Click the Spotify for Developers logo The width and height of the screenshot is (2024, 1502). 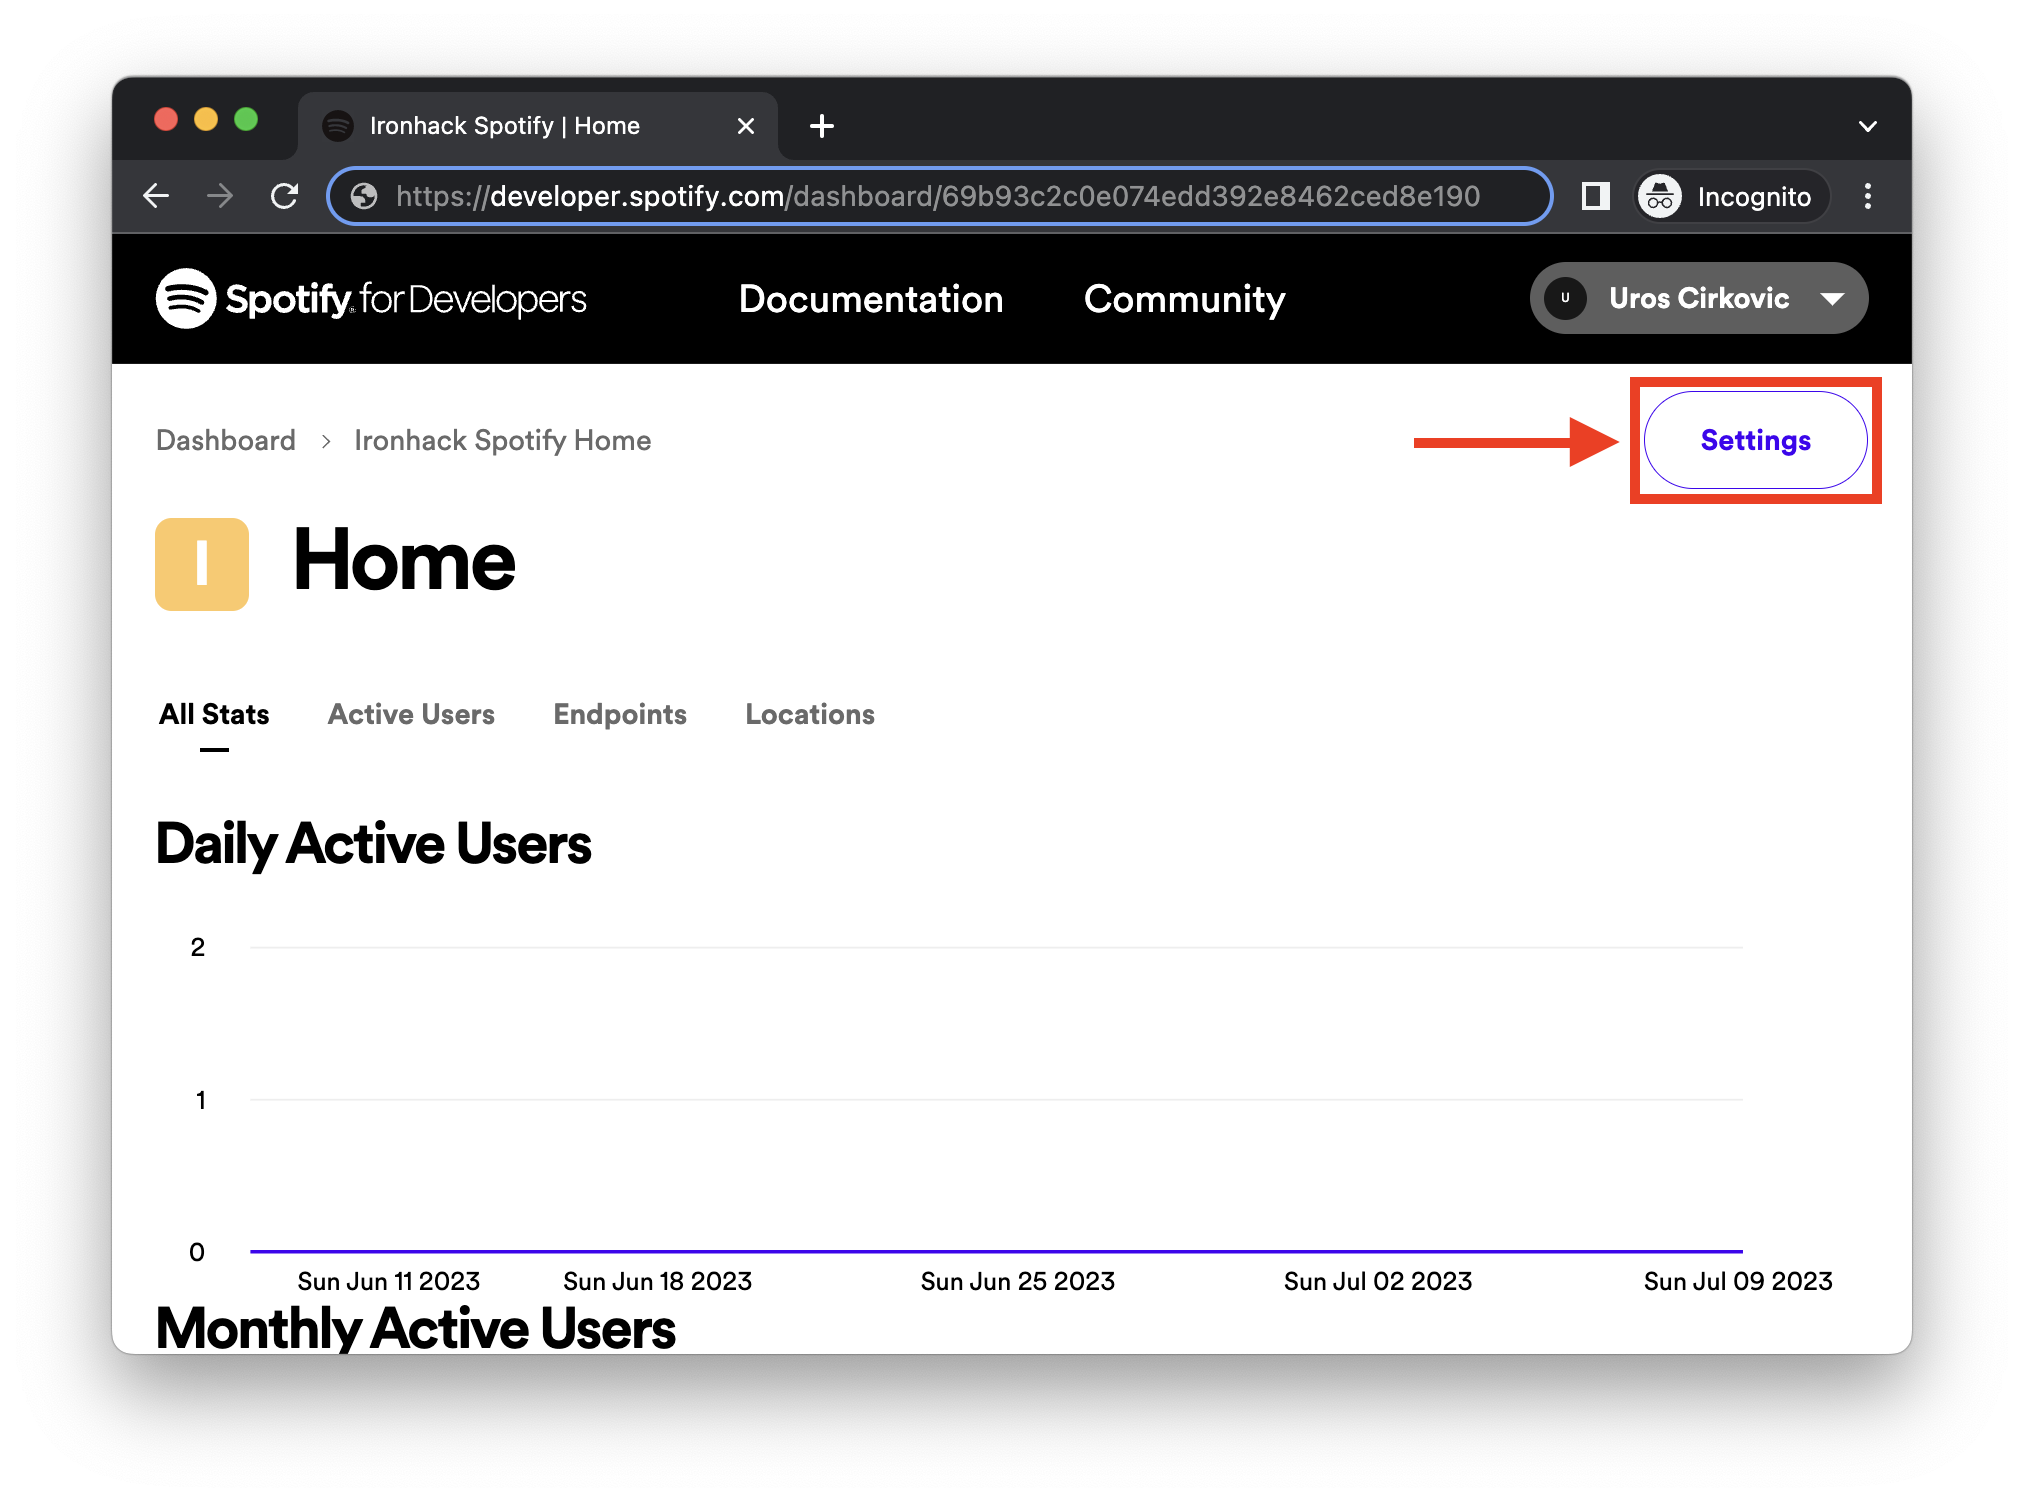pyautogui.click(x=371, y=299)
